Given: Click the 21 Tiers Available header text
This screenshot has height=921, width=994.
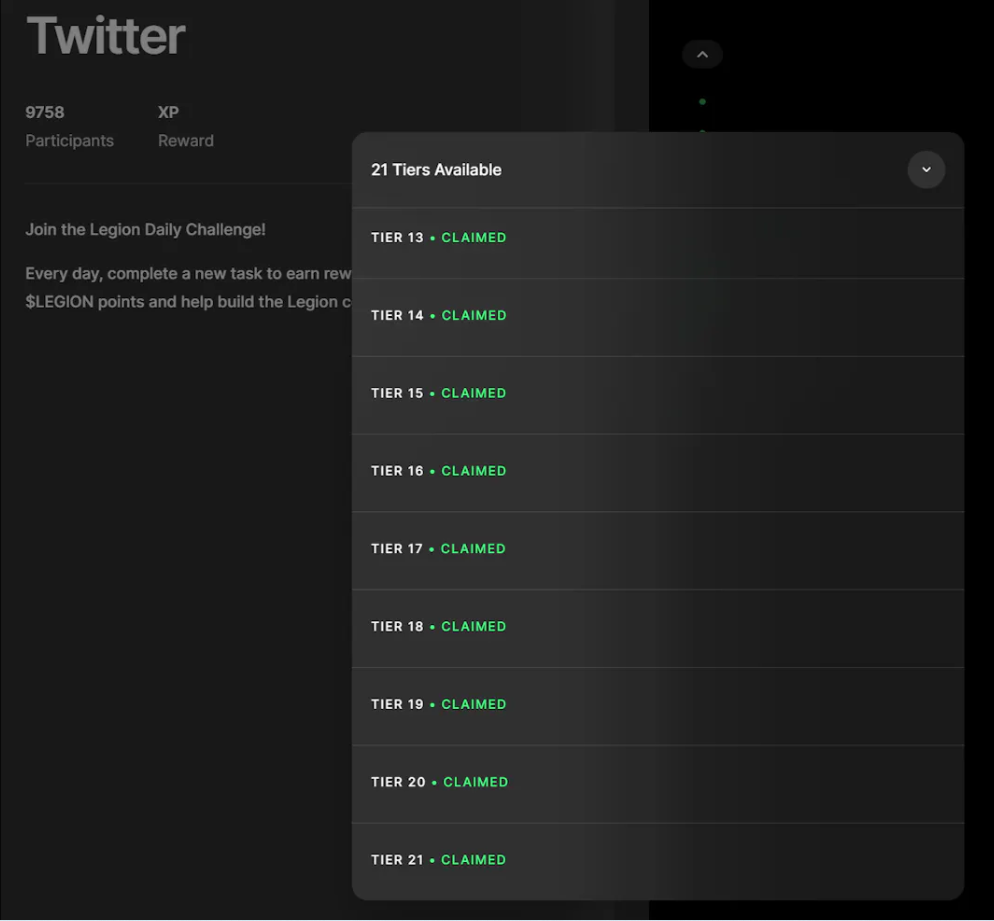Looking at the screenshot, I should pos(436,170).
